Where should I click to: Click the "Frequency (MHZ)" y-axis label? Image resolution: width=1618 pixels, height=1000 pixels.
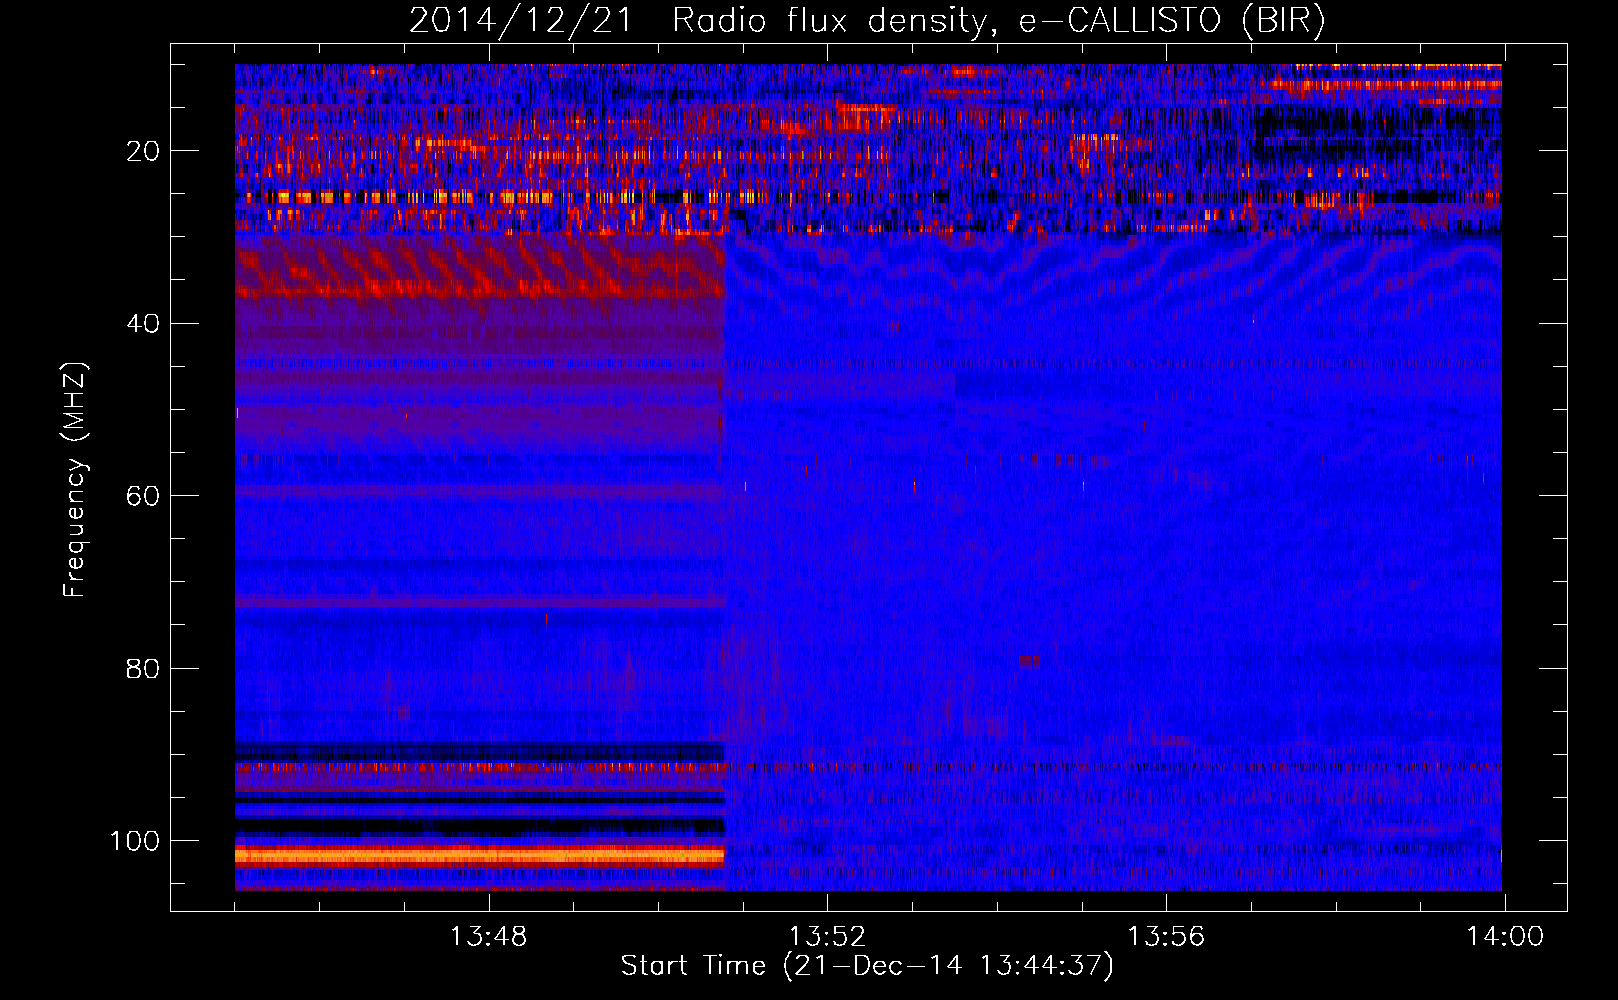tap(75, 479)
